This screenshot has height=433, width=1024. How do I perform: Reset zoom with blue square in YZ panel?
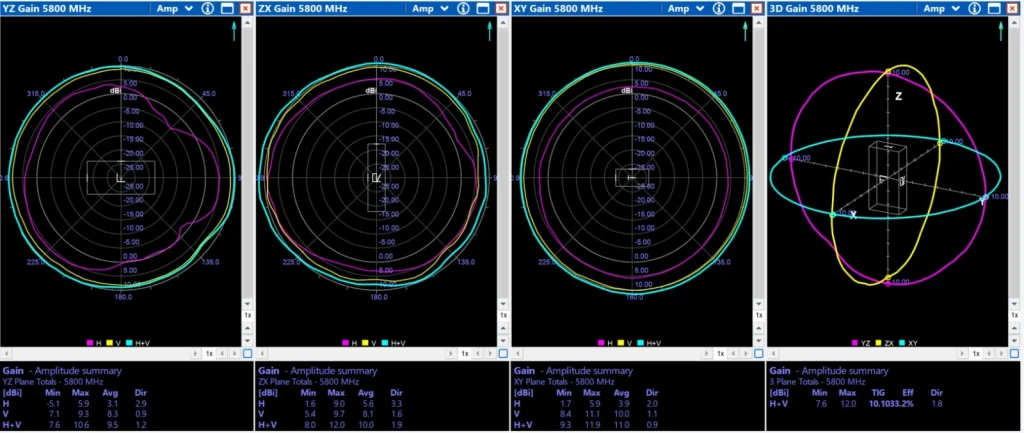click(248, 353)
